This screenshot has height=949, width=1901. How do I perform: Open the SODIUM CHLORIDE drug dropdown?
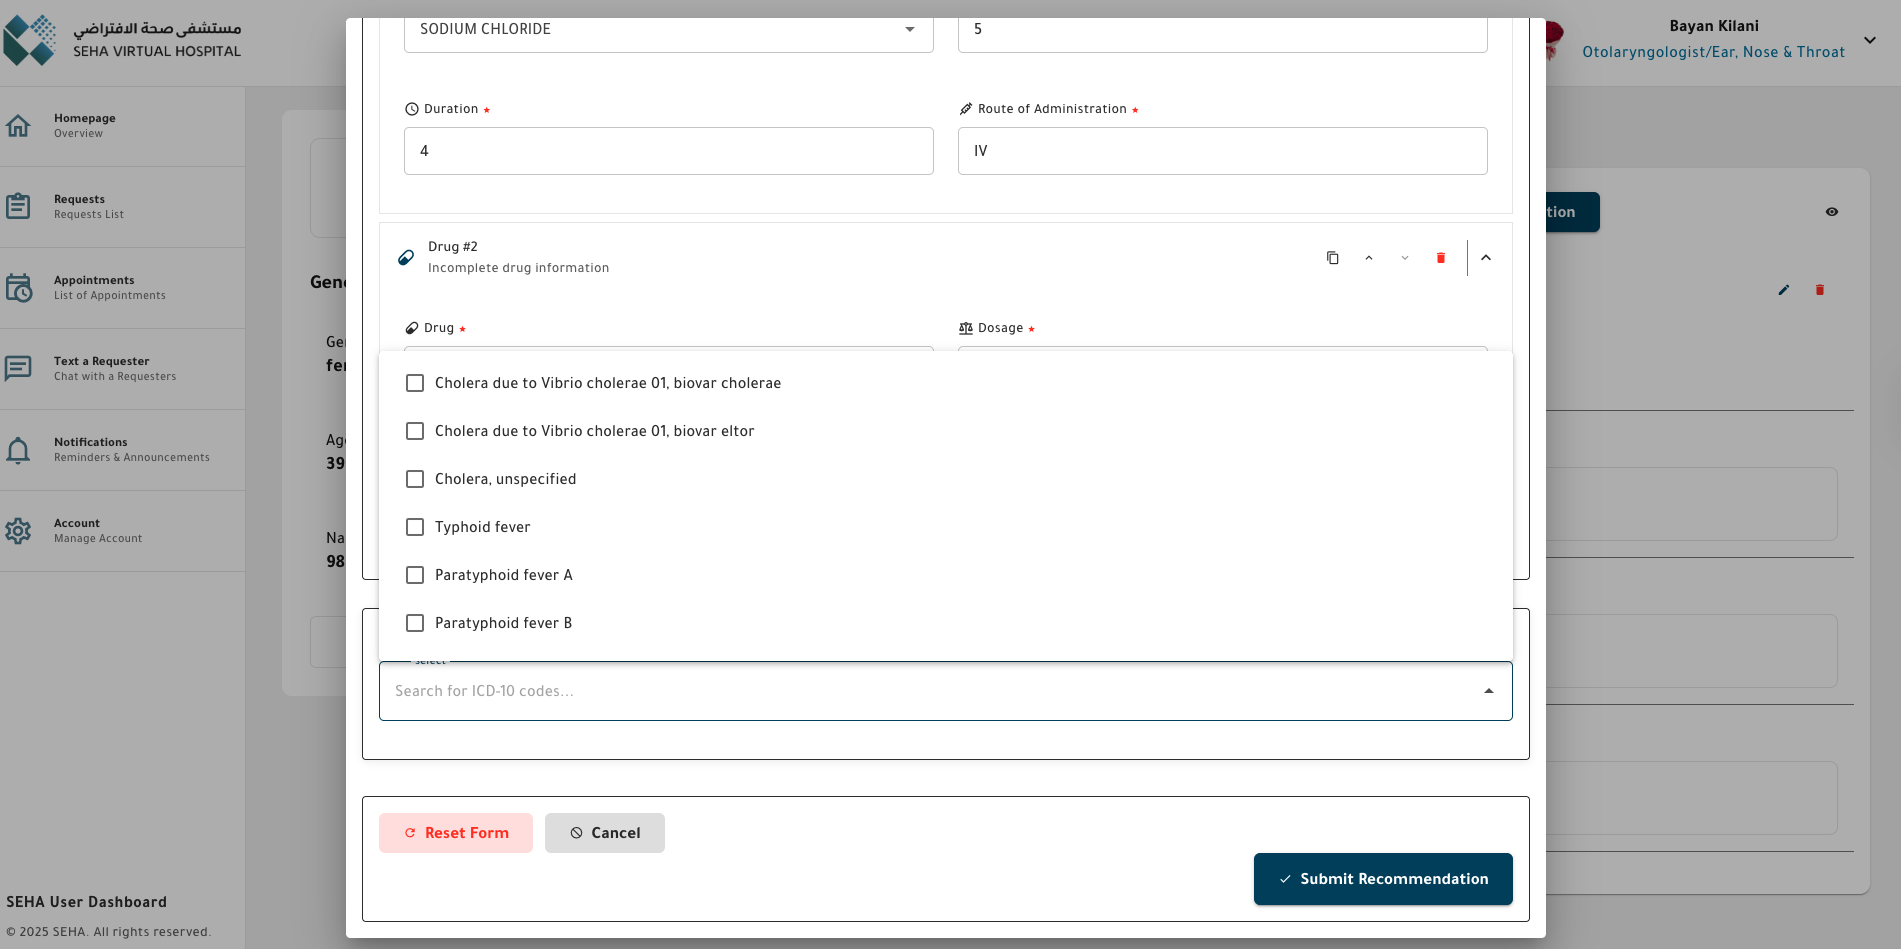[910, 30]
